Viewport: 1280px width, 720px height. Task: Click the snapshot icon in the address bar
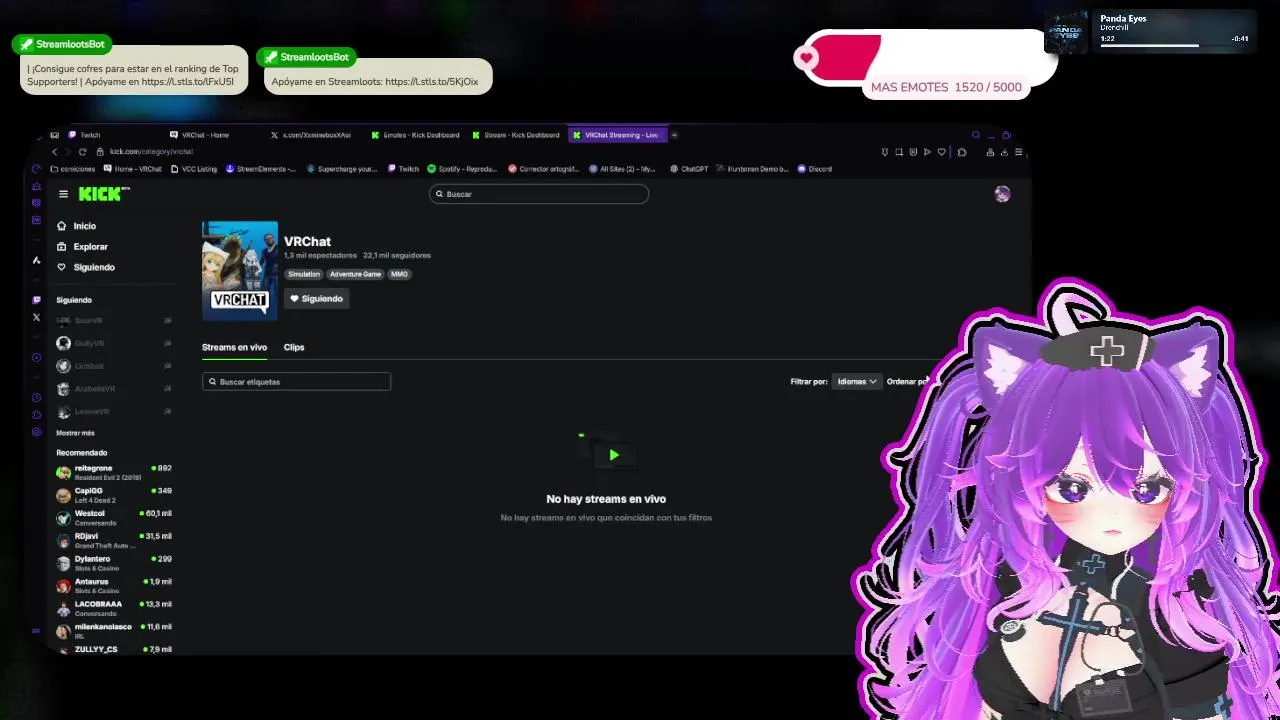pyautogui.click(x=899, y=152)
